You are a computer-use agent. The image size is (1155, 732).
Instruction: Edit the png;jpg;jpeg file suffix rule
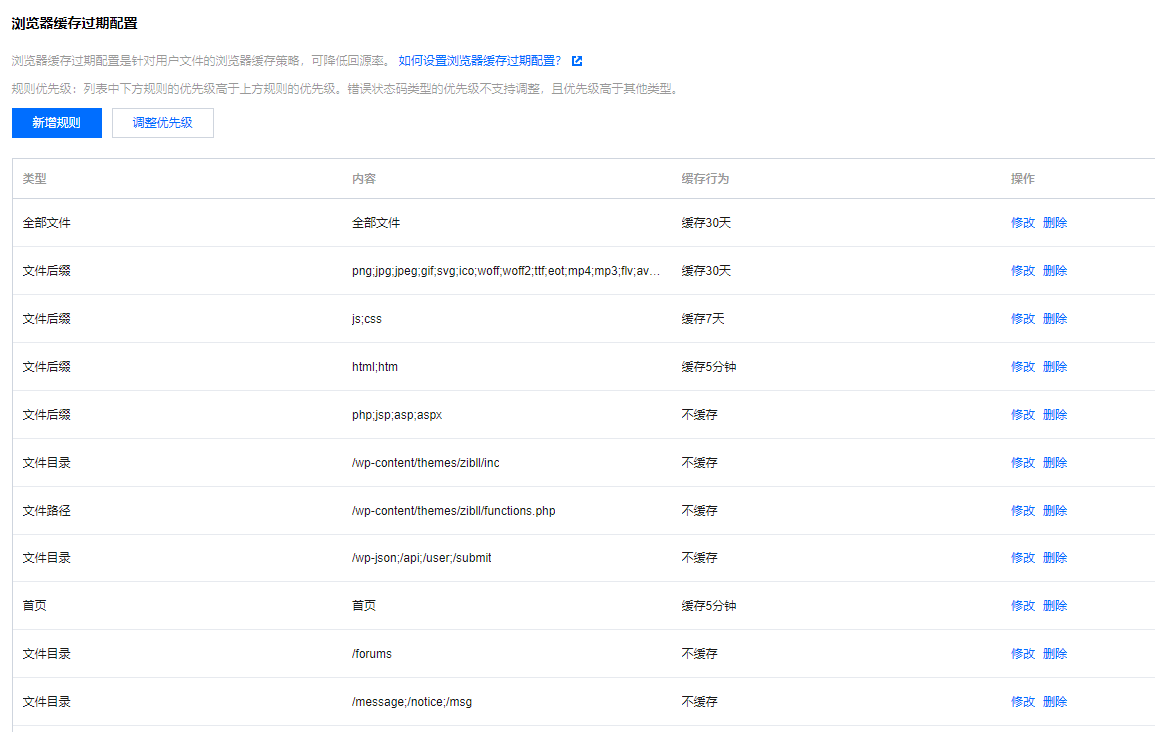[1023, 270]
